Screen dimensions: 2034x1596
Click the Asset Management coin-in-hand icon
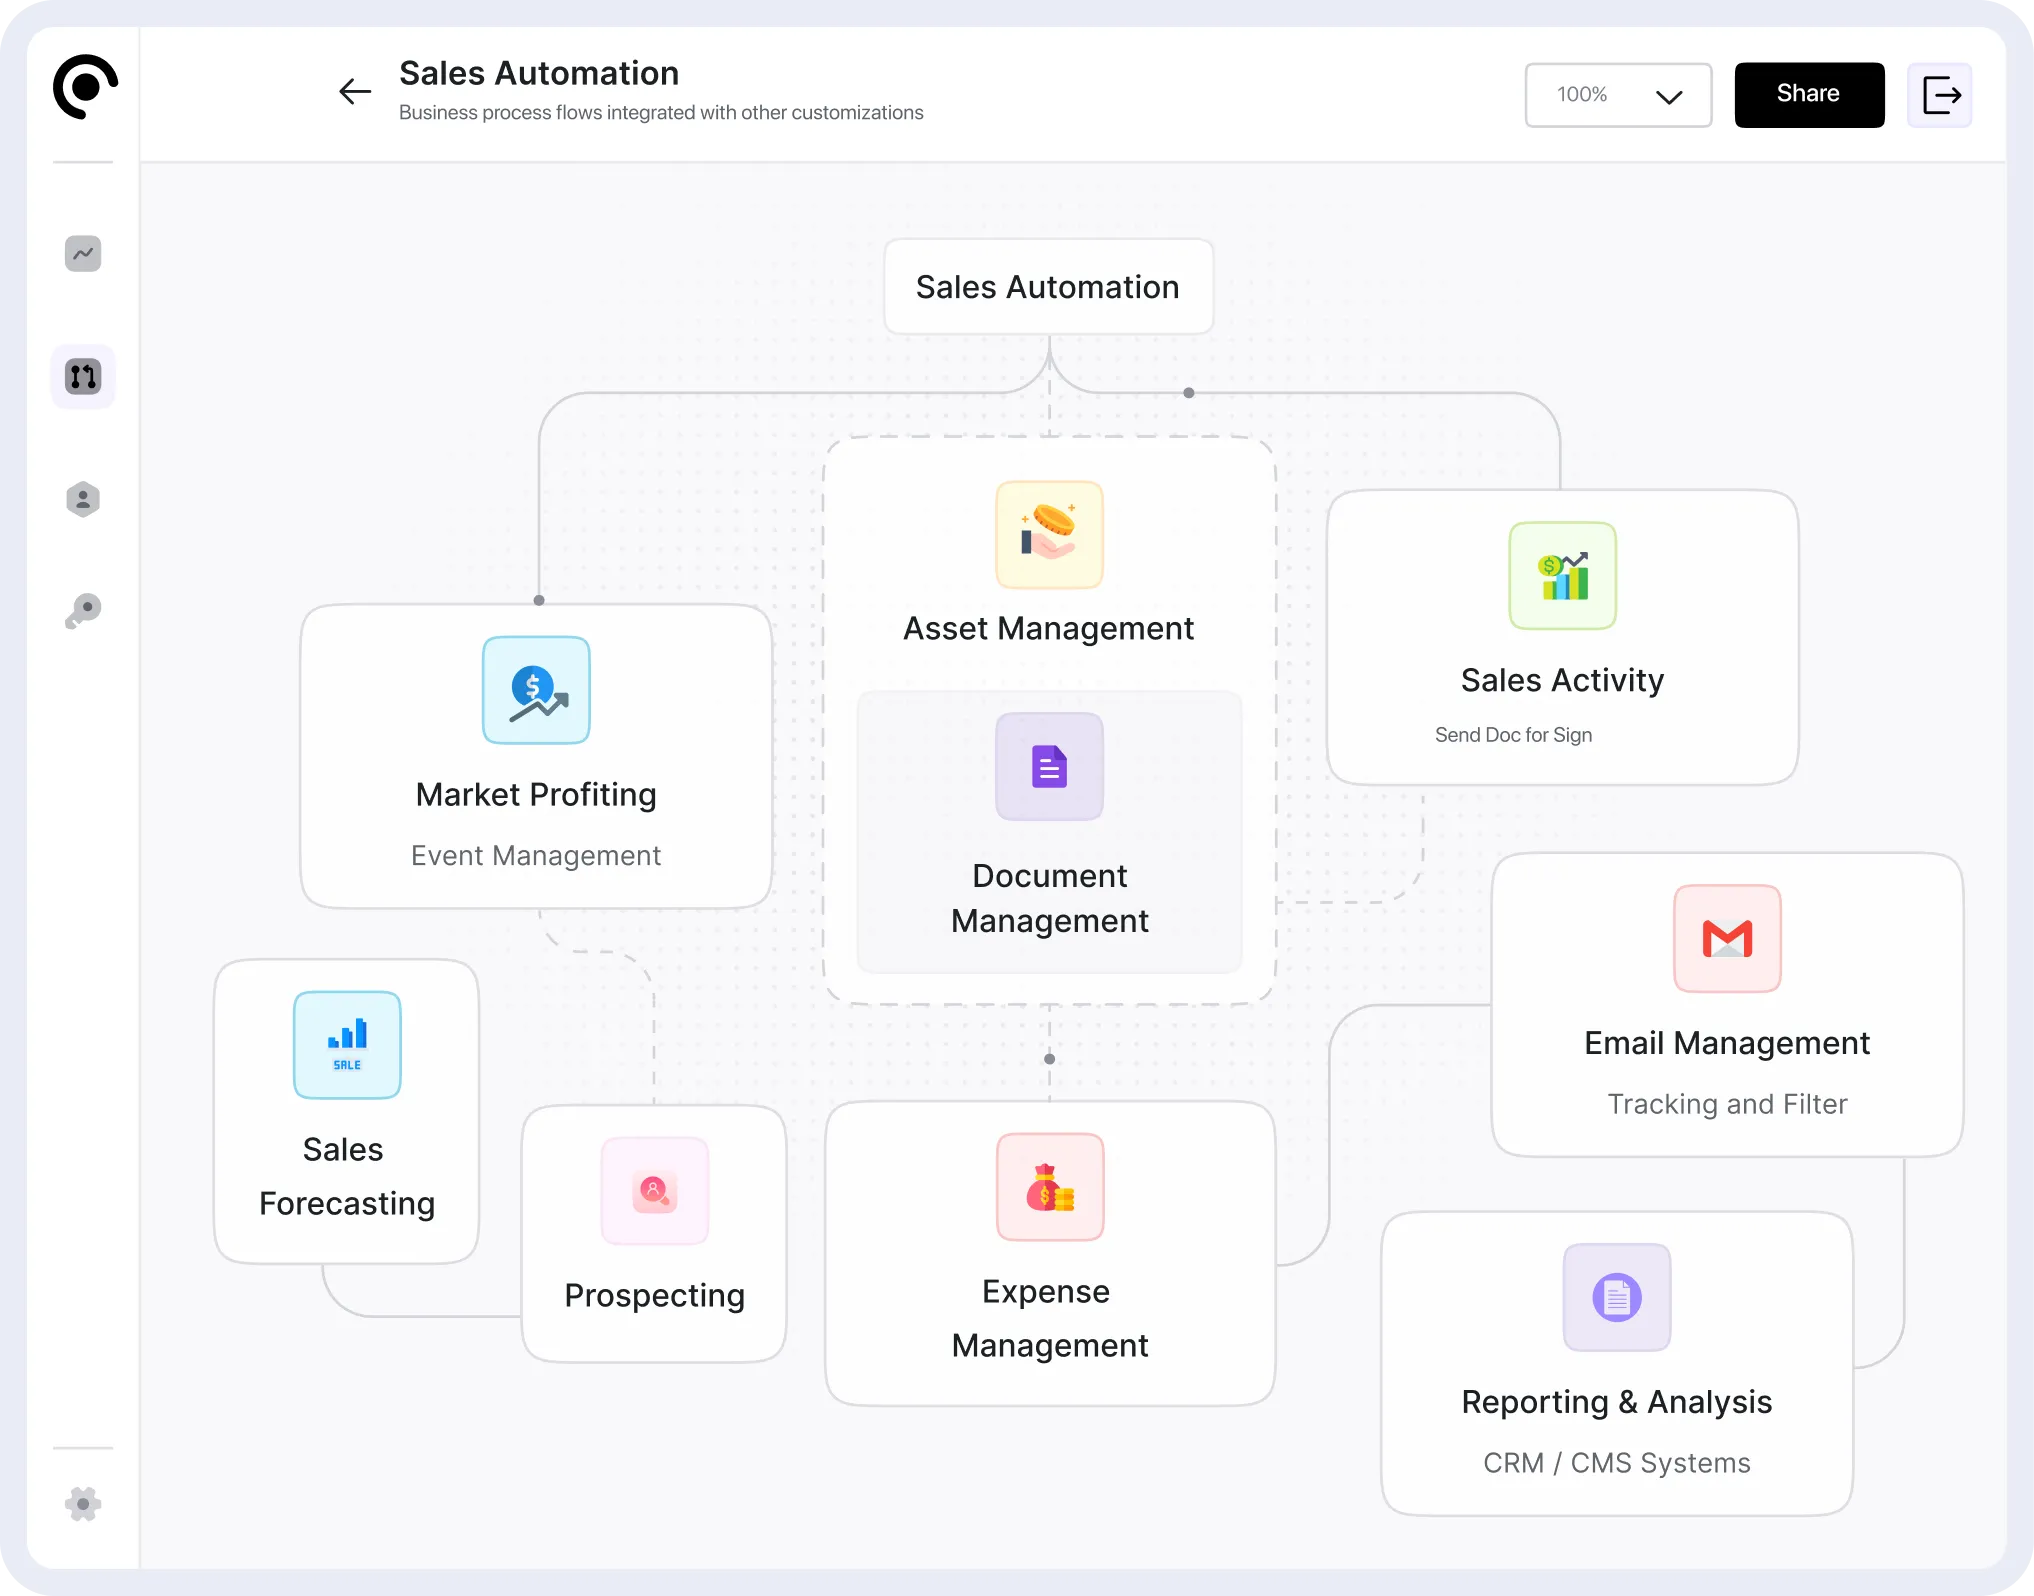1049,535
